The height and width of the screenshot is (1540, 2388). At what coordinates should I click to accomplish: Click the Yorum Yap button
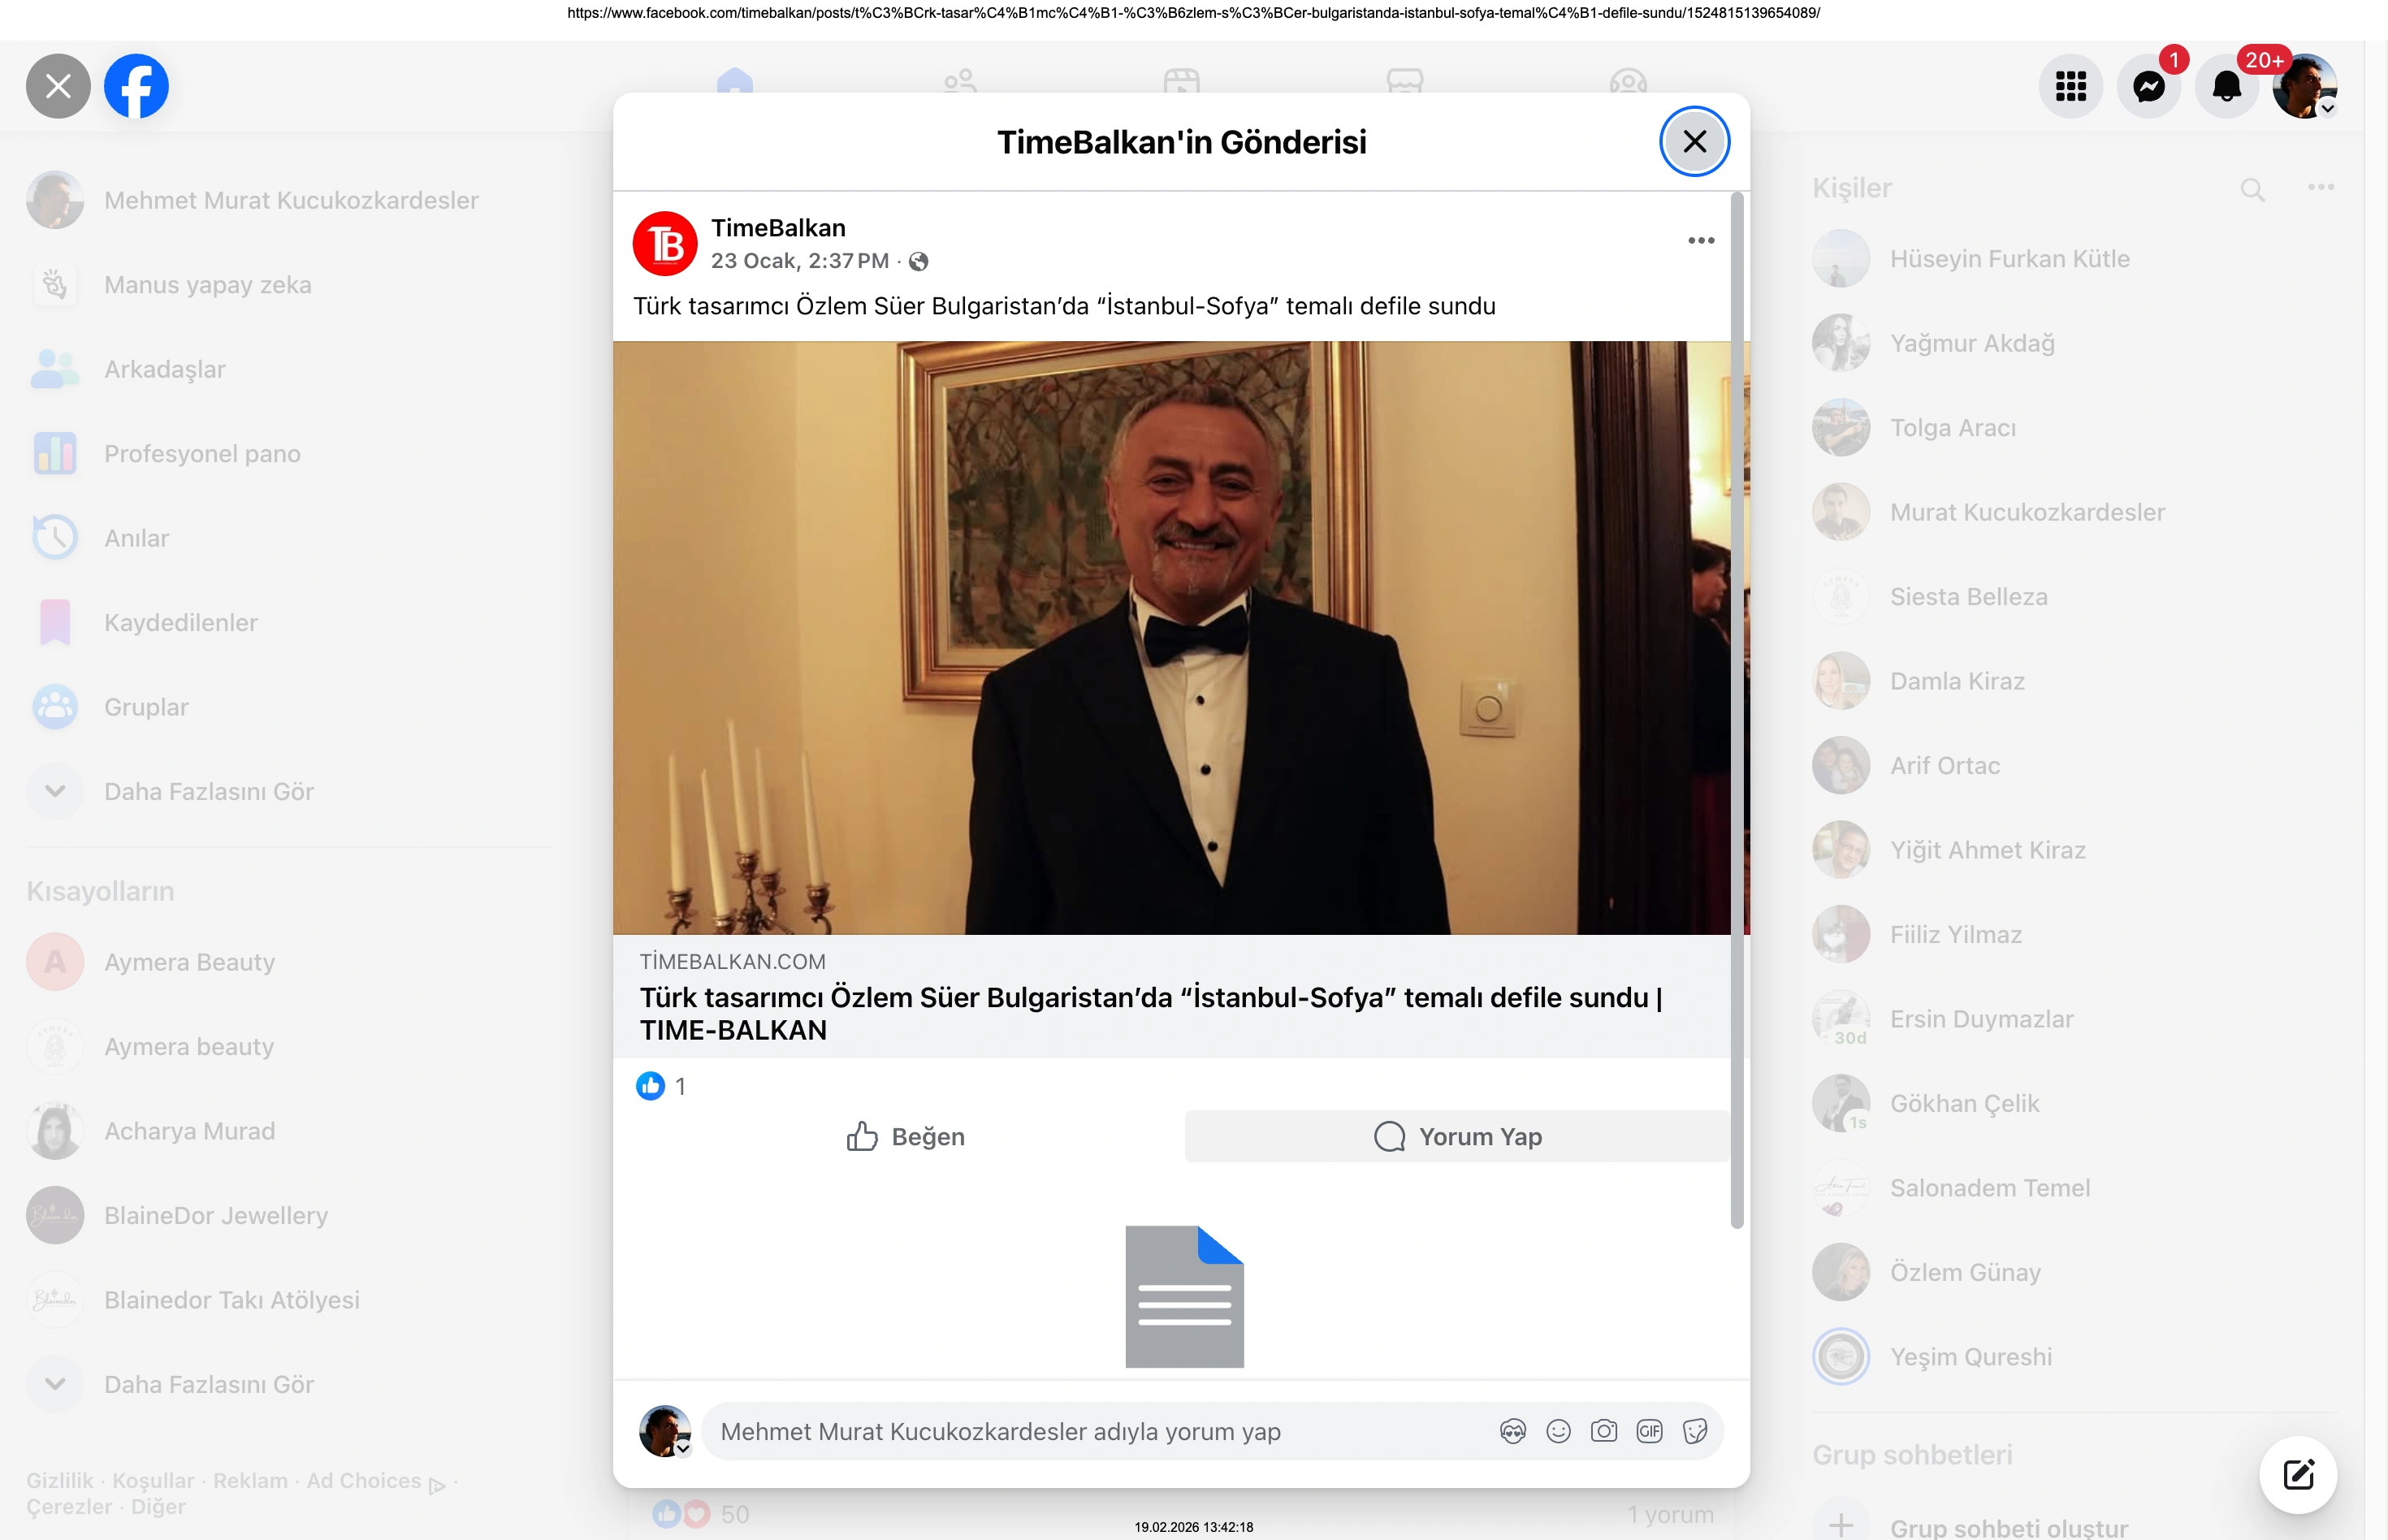(1457, 1136)
